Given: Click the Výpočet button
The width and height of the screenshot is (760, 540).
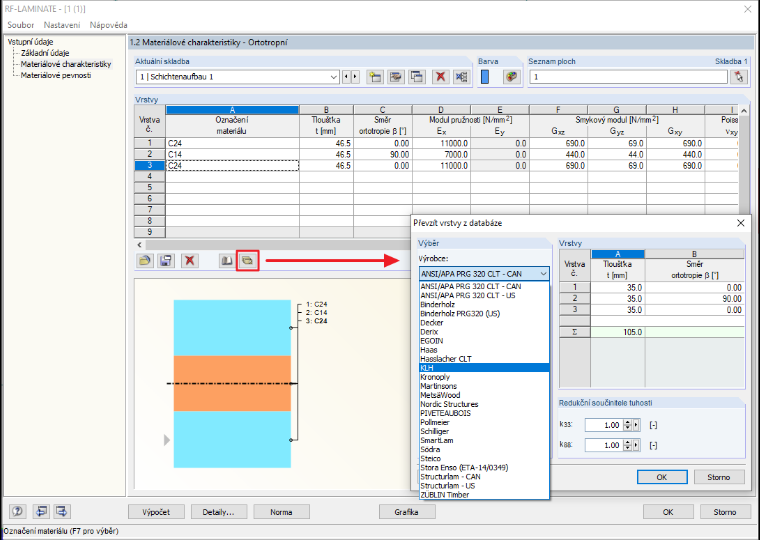Looking at the screenshot, I should point(156,512).
